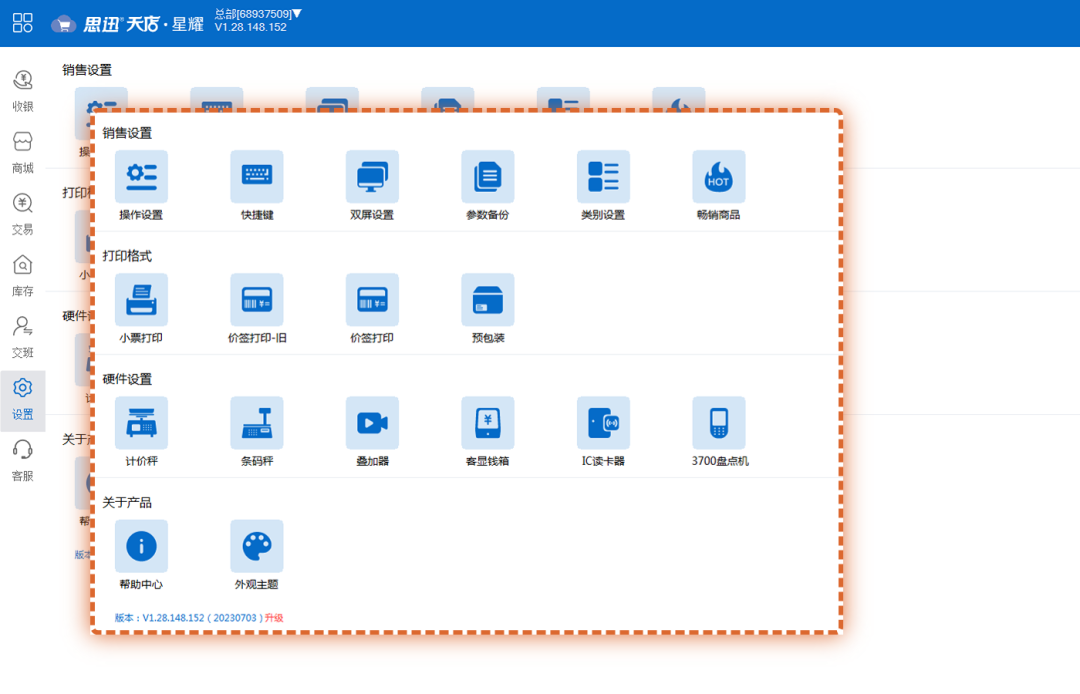
Task: Select the 价签打印-旧 old price tag printing
Action: (x=257, y=300)
